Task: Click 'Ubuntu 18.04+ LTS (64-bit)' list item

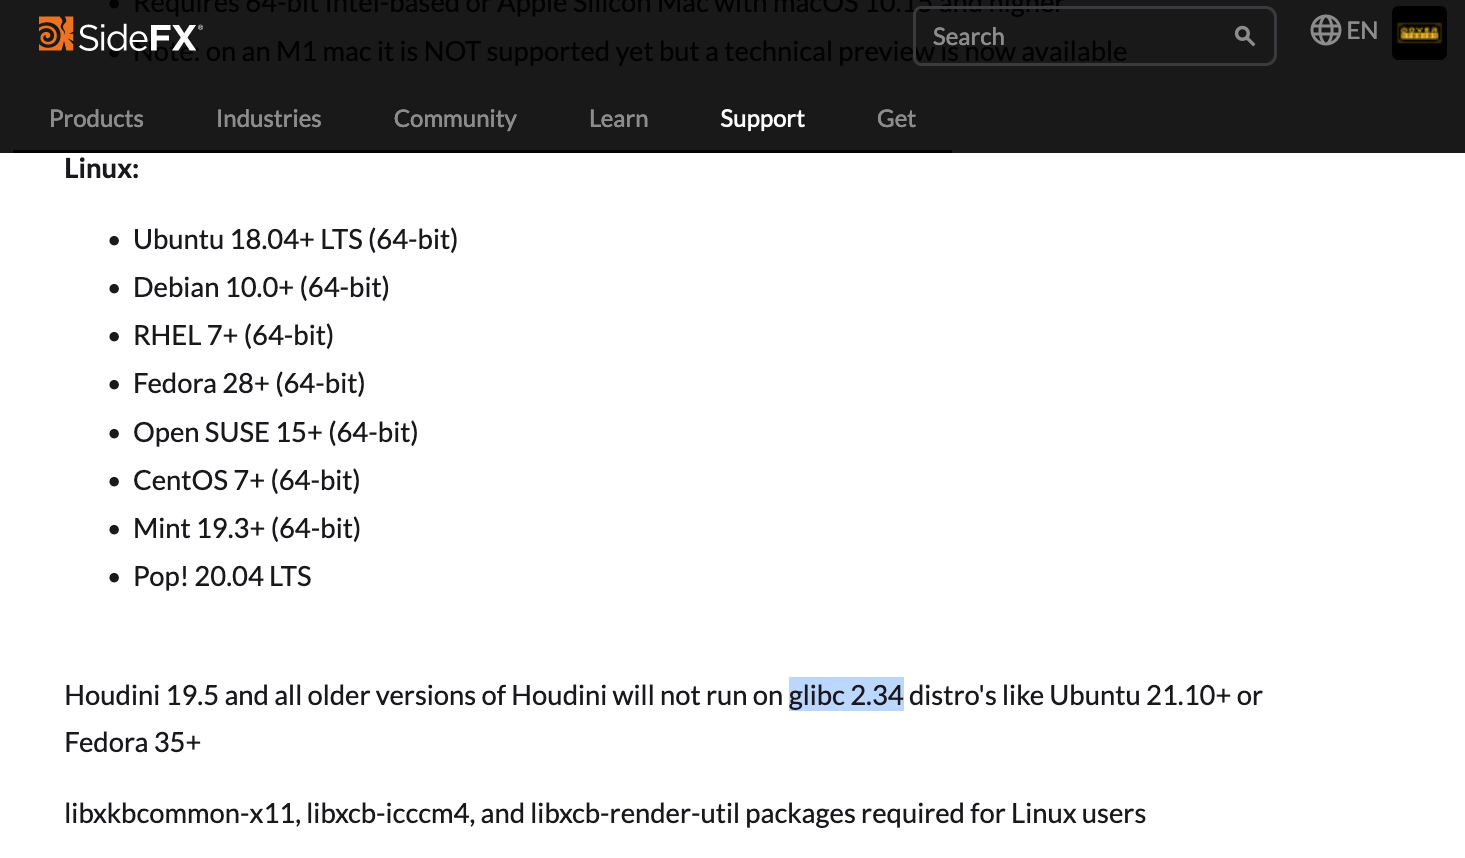Action: point(295,239)
